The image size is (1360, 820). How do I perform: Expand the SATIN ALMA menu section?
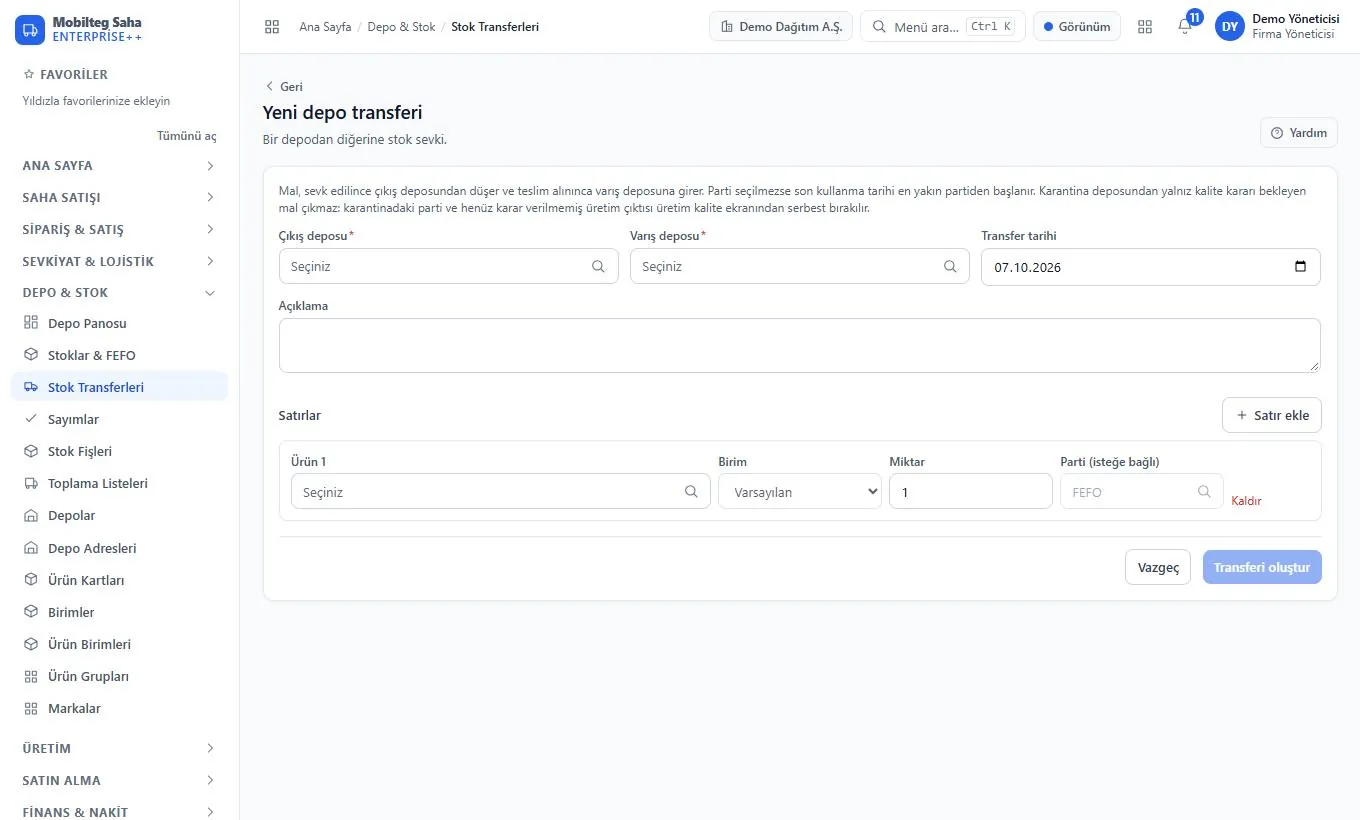119,780
